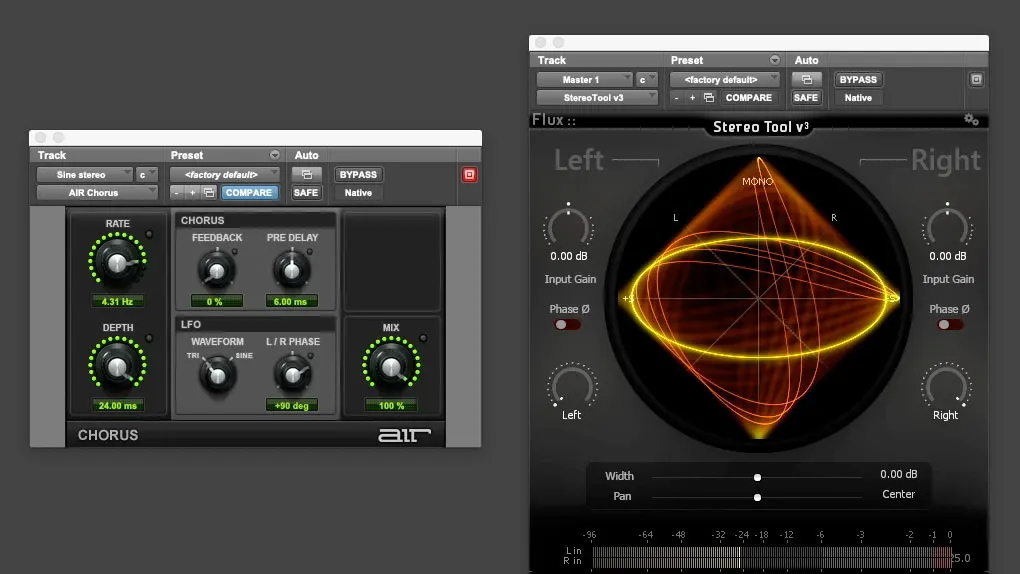Image resolution: width=1020 pixels, height=574 pixels.
Task: Click the MIX indicator LED in Chorus
Action: pyautogui.click(x=423, y=338)
